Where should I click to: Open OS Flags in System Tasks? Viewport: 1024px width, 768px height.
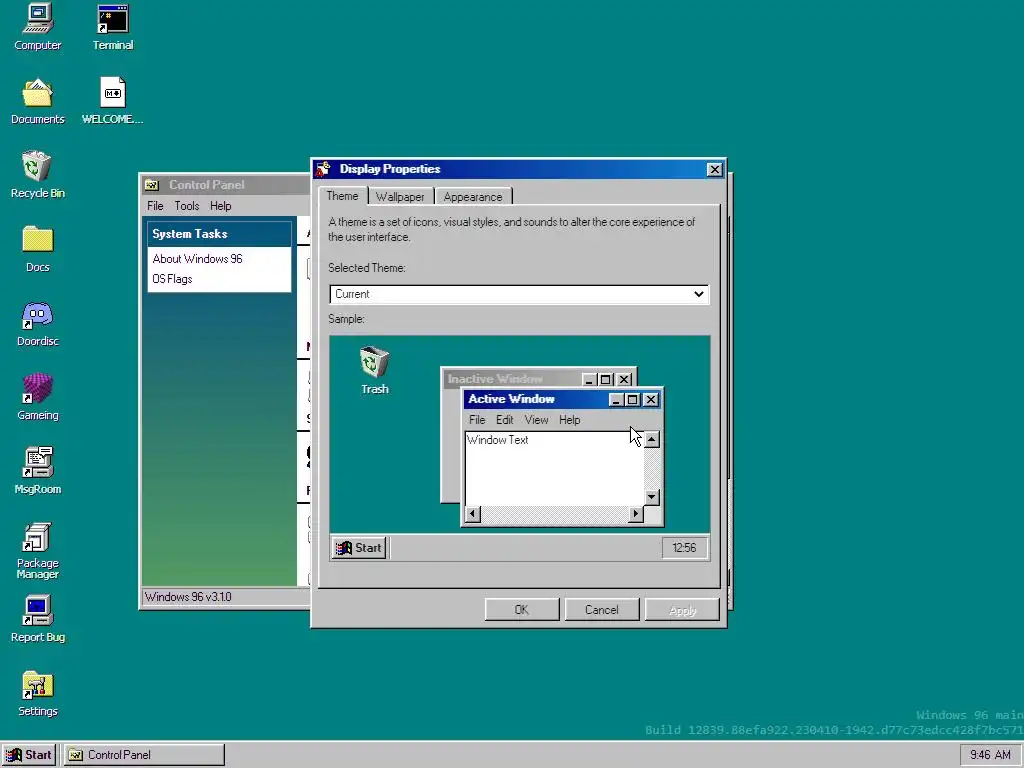click(x=172, y=280)
